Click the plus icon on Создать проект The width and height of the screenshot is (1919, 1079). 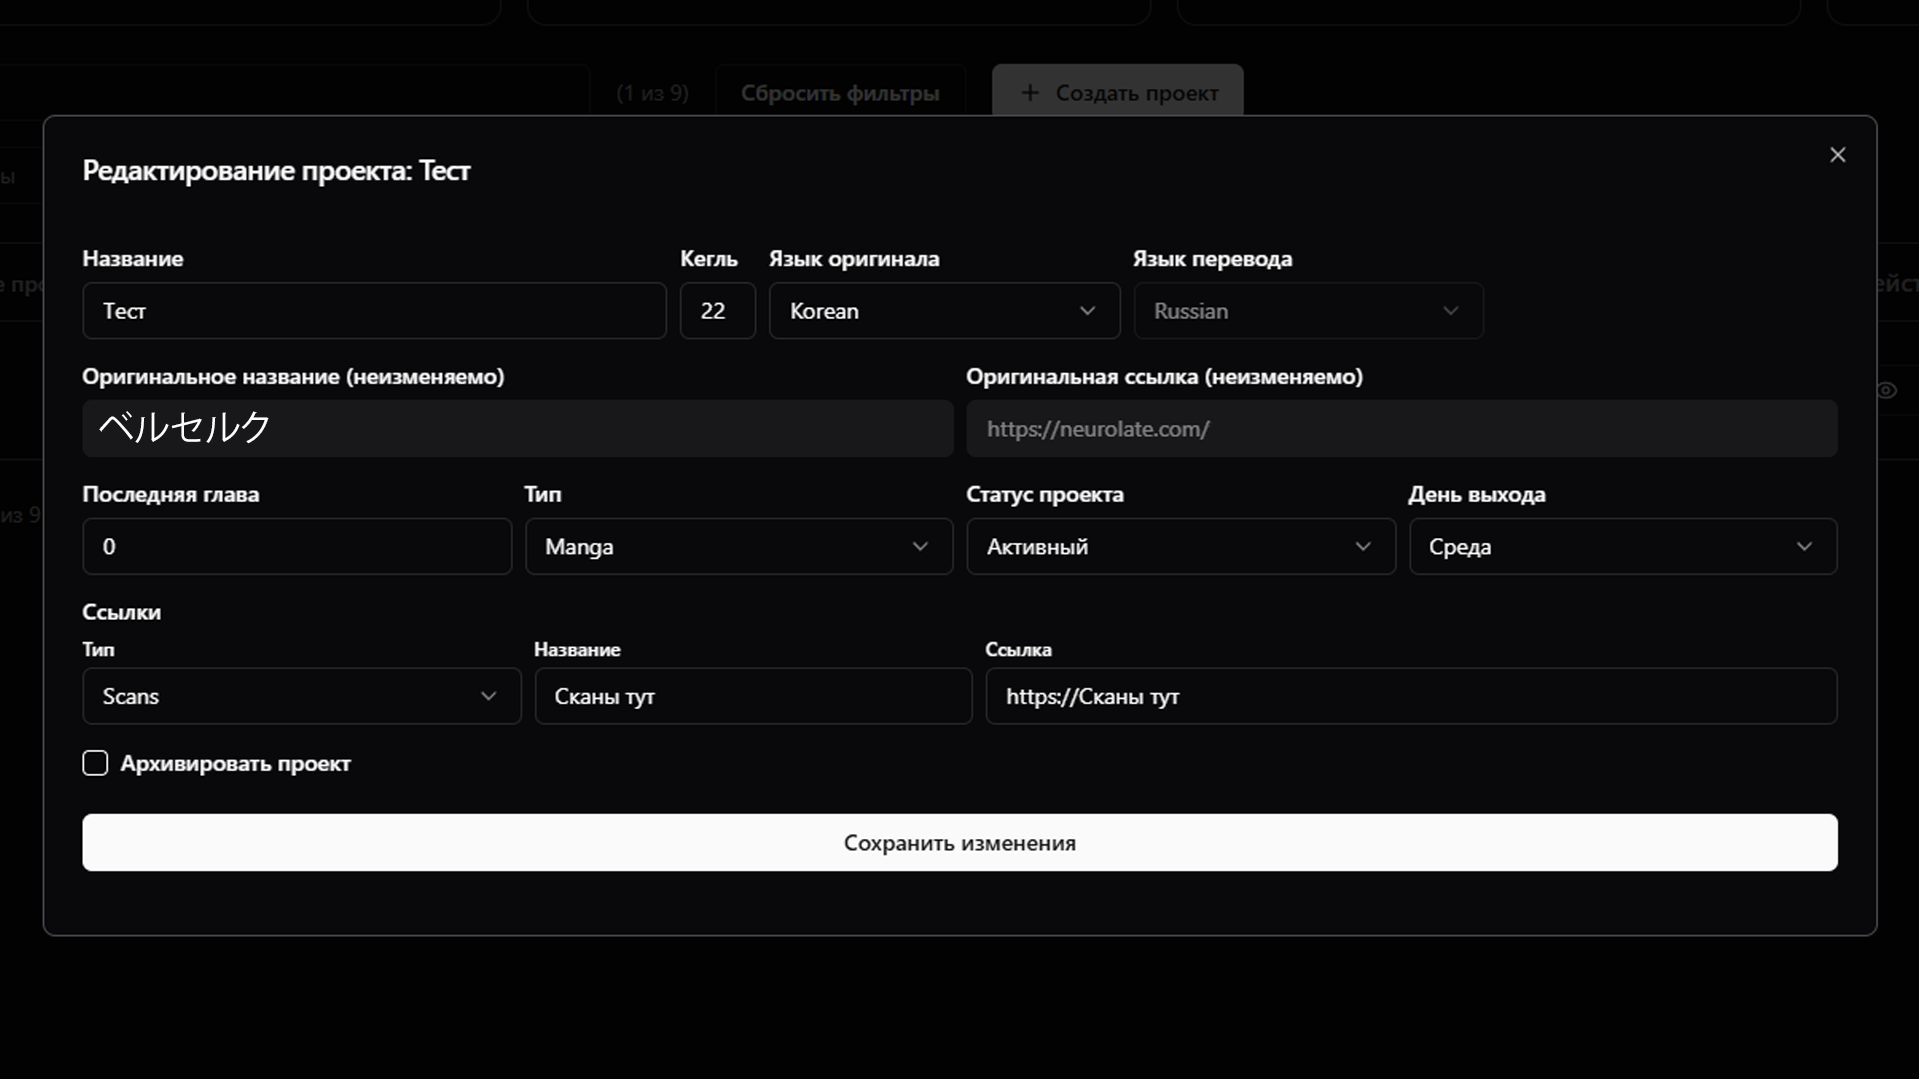[1029, 93]
